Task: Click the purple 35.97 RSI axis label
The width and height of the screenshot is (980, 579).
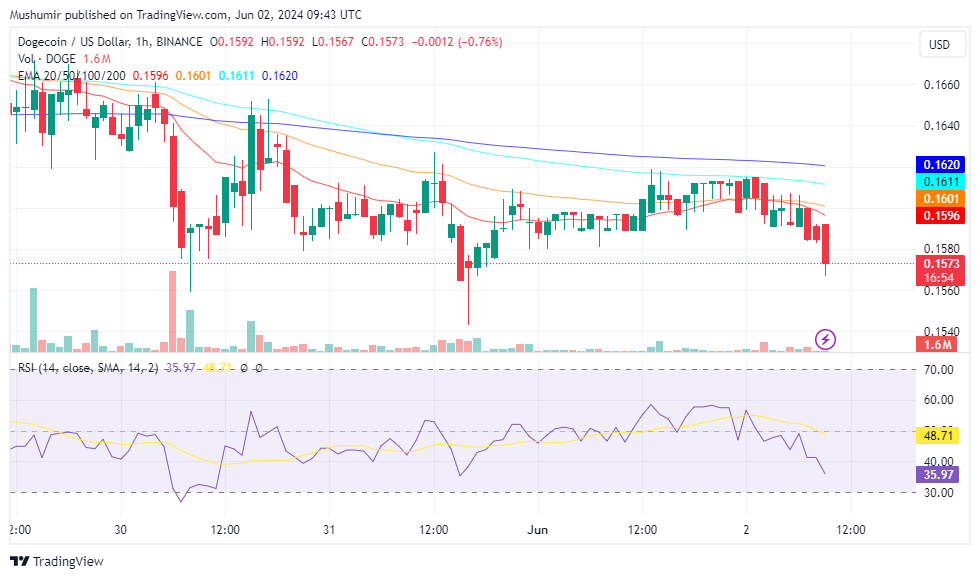Action: pos(938,476)
